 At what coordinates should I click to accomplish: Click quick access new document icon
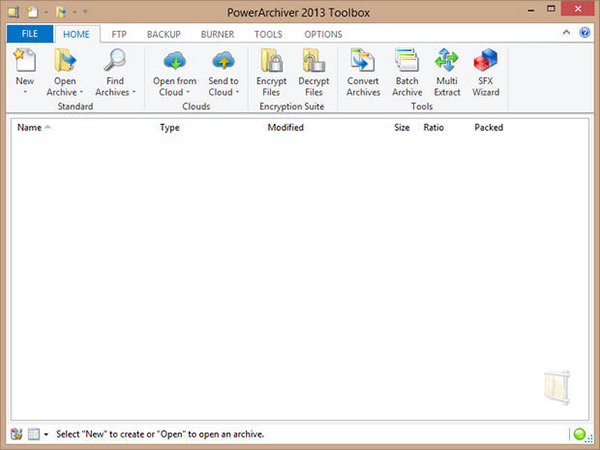(x=33, y=12)
